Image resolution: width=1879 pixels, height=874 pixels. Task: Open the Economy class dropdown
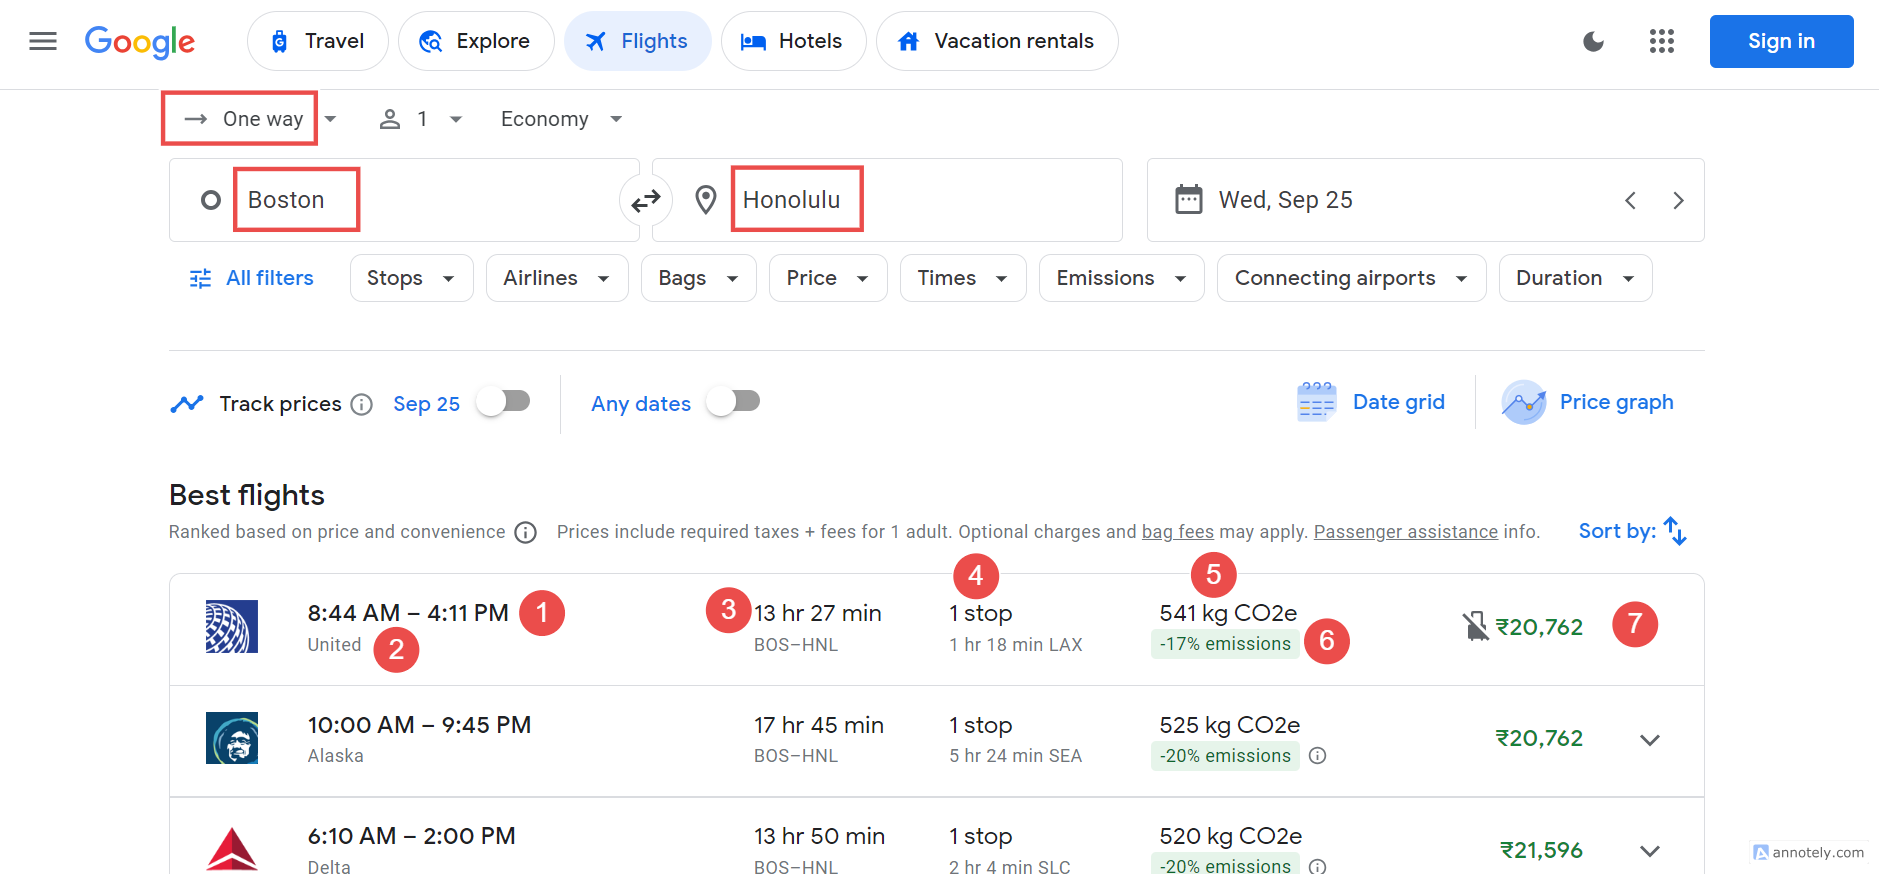(561, 119)
